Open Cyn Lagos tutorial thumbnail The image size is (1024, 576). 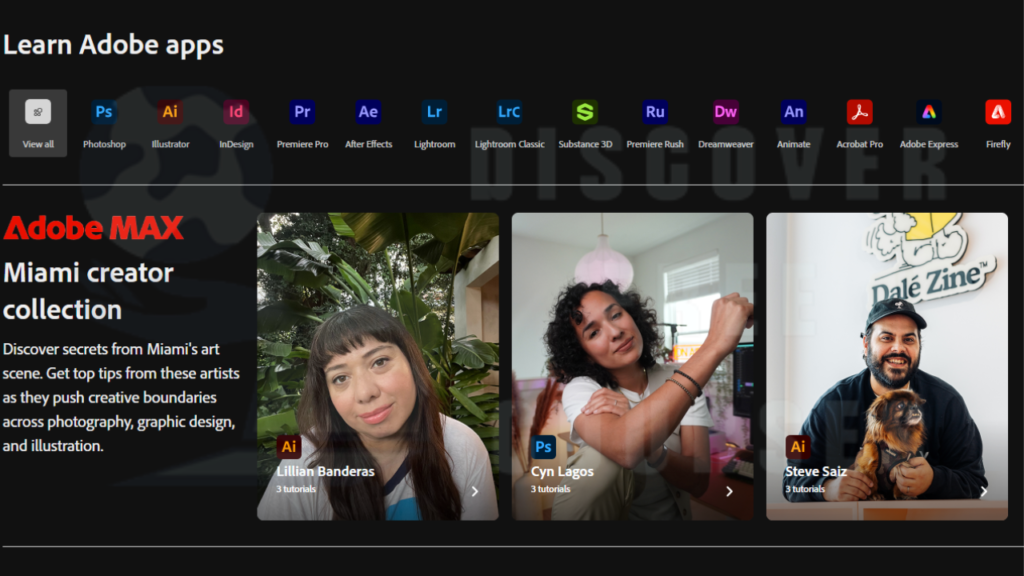(632, 366)
